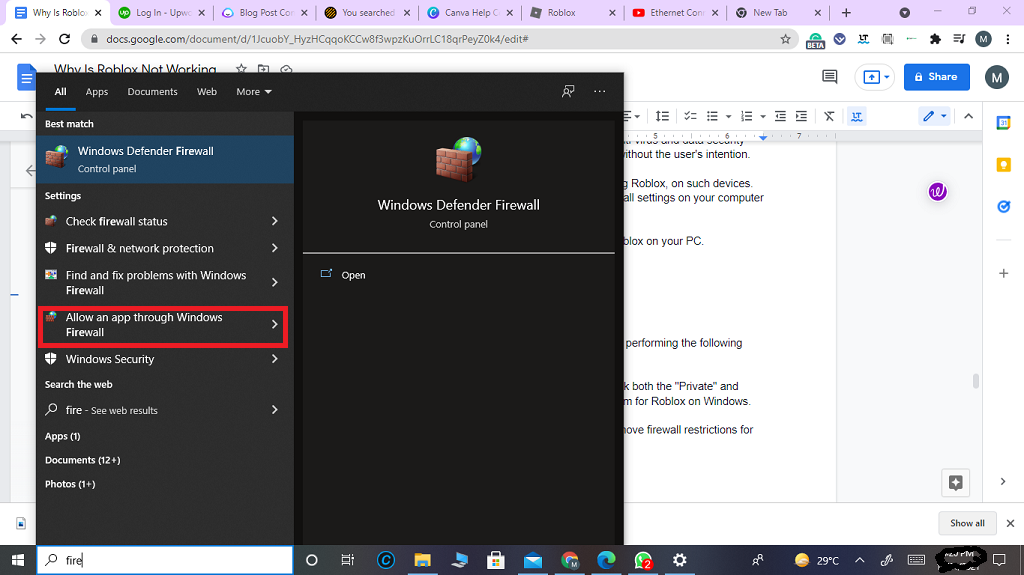Open comment history in Google Docs
Image resolution: width=1024 pixels, height=575 pixels.
(x=829, y=77)
